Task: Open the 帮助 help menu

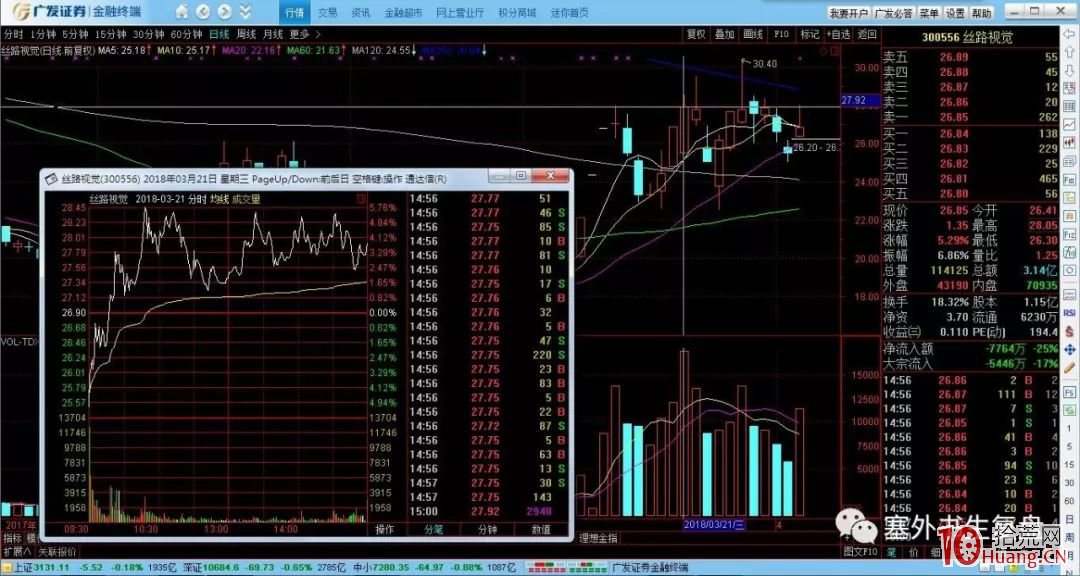Action: 981,13
